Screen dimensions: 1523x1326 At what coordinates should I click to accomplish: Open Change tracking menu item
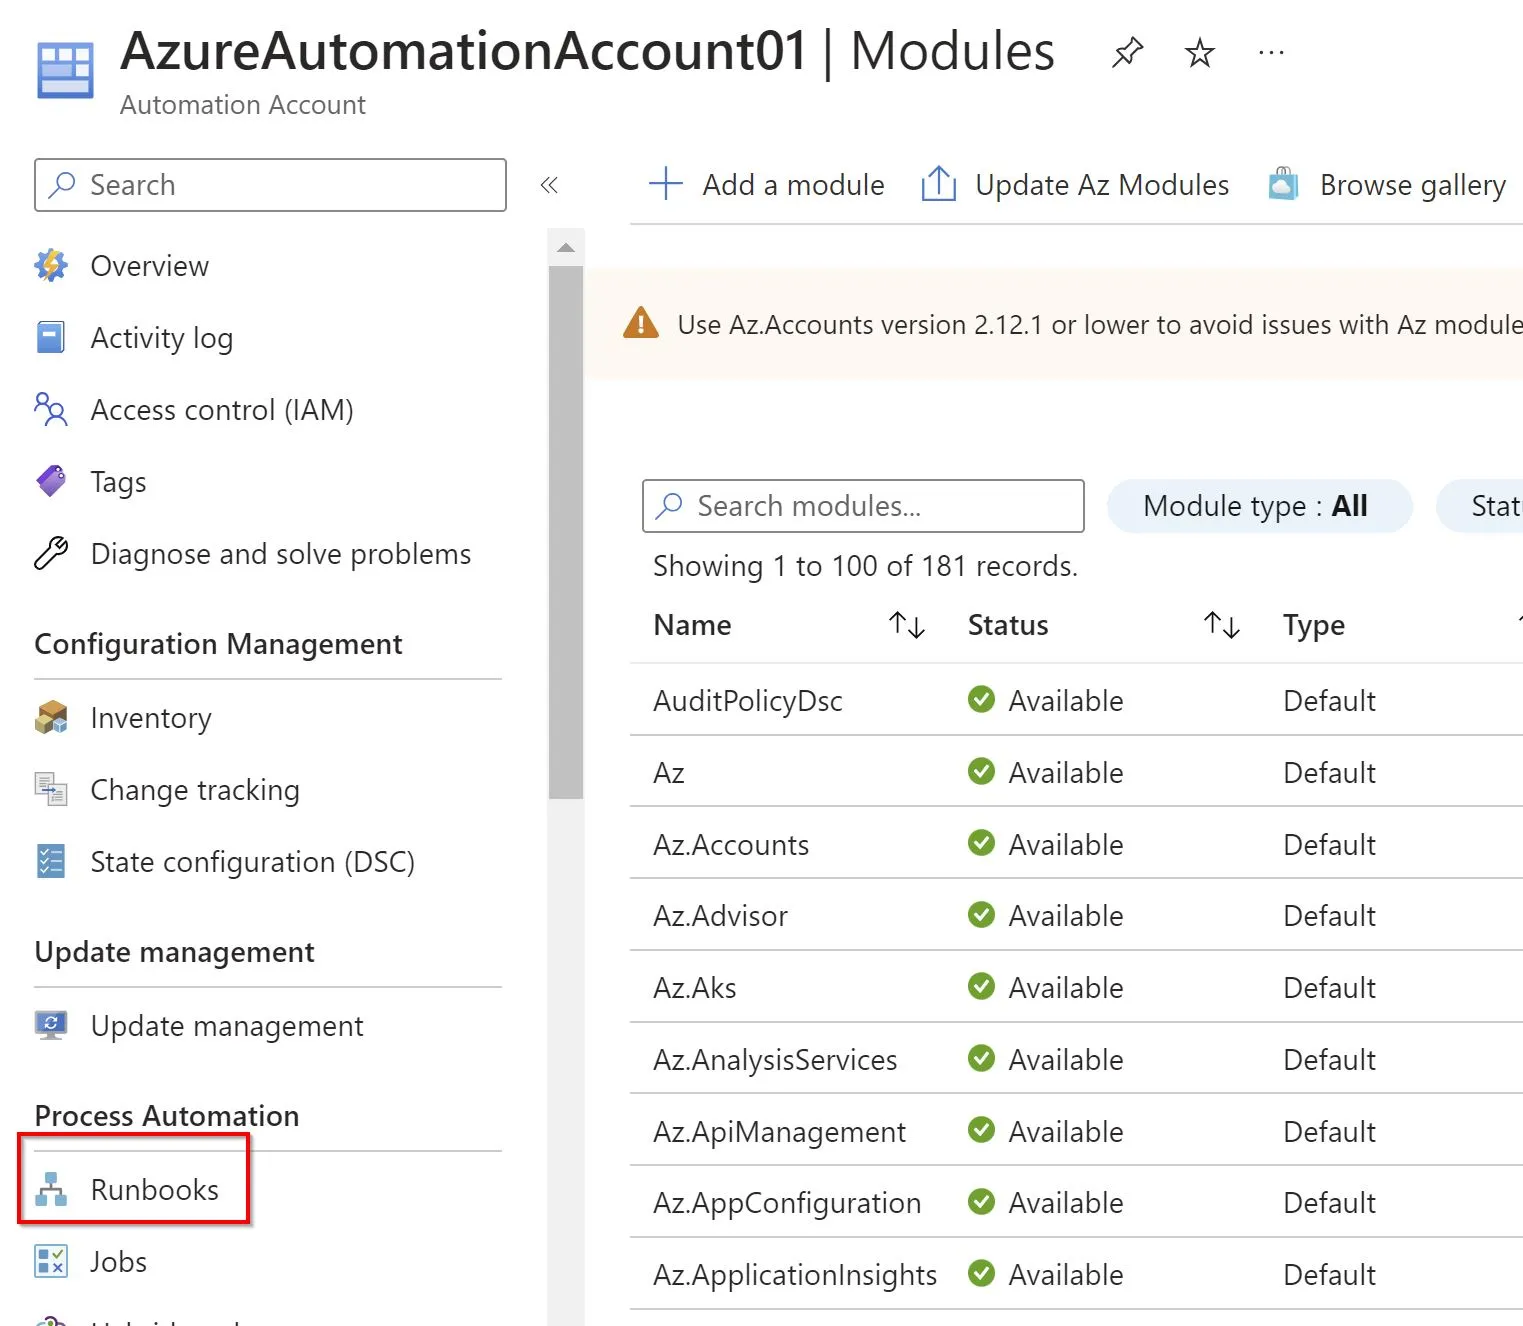[195, 790]
